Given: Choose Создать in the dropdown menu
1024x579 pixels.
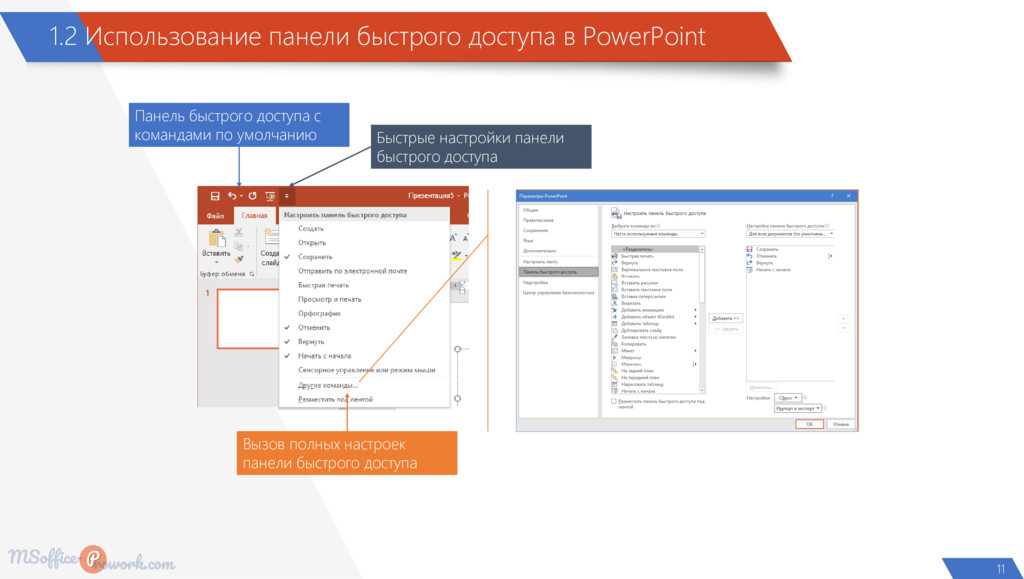Looking at the screenshot, I should 364,229.
